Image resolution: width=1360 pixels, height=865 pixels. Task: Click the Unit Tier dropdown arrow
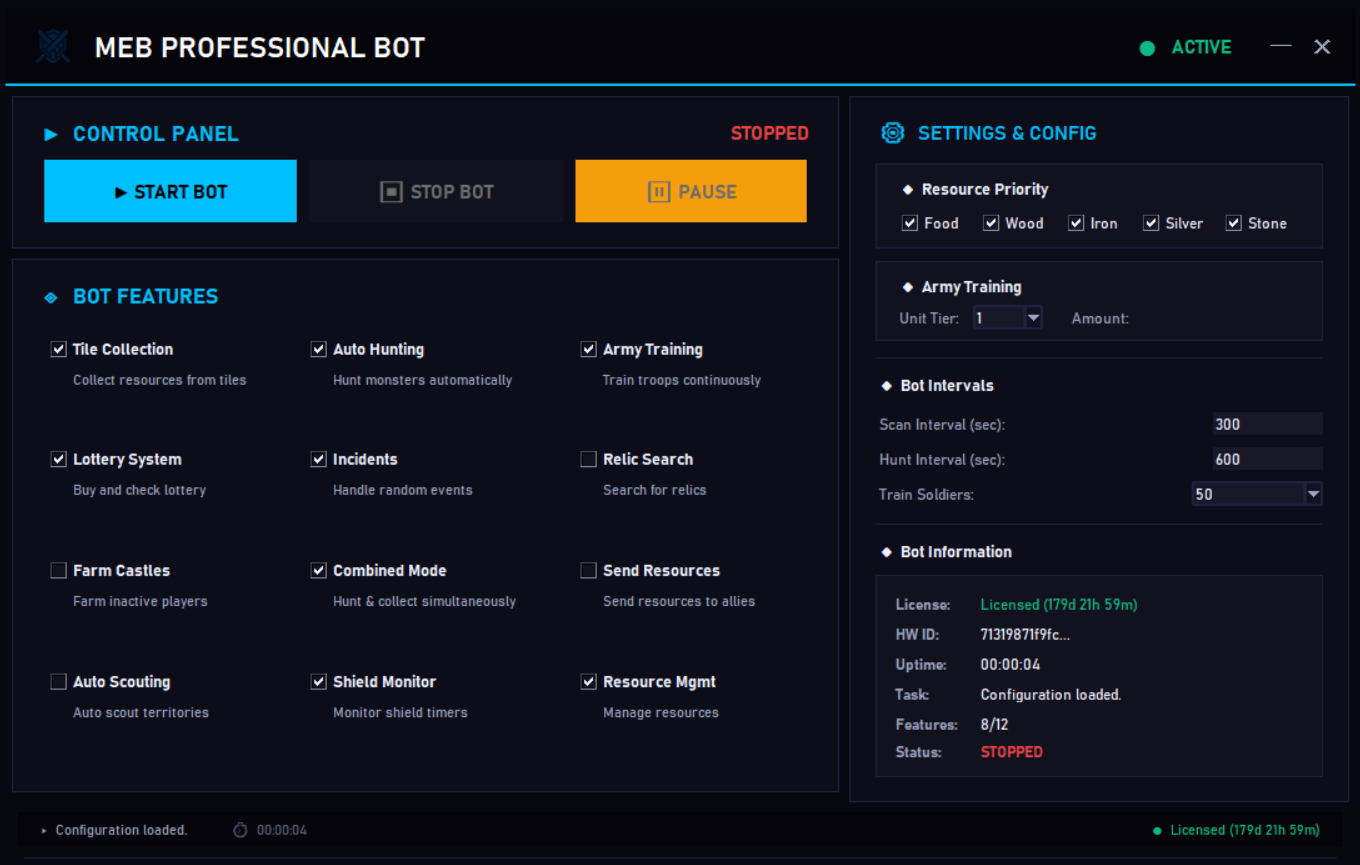(x=1032, y=317)
